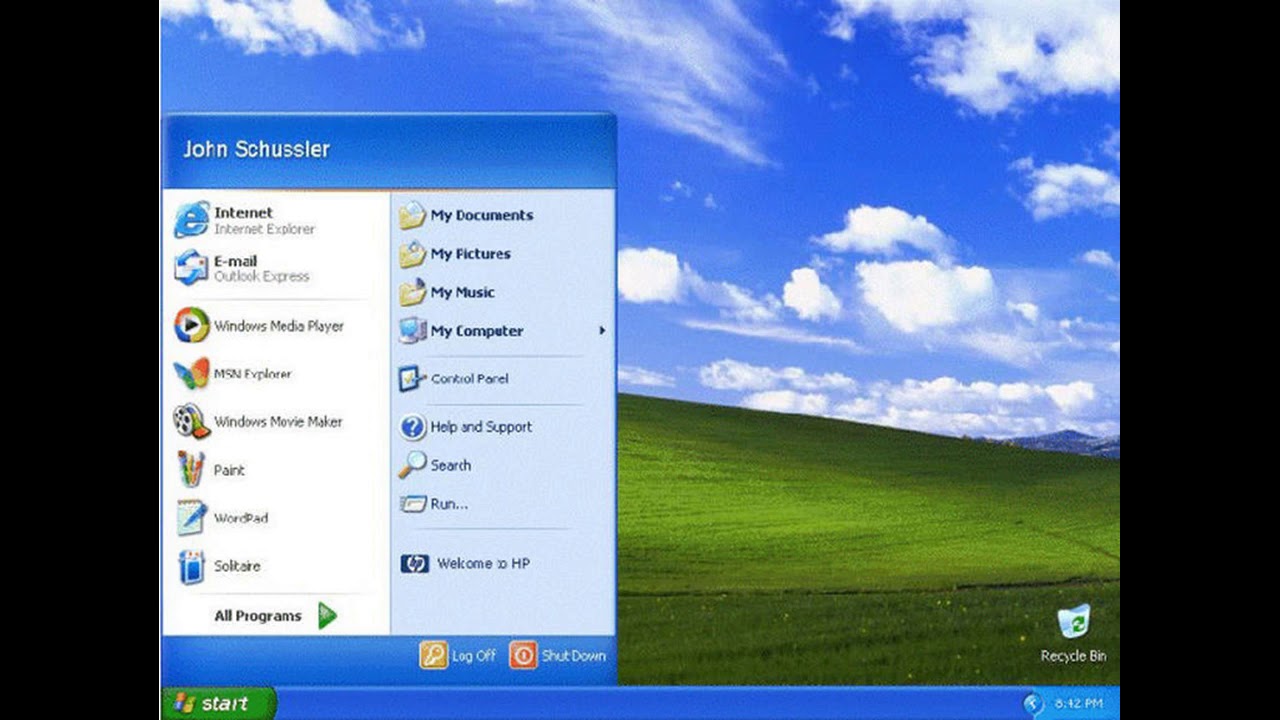This screenshot has height=720, width=1280.
Task: Select the Search text label
Action: point(451,465)
